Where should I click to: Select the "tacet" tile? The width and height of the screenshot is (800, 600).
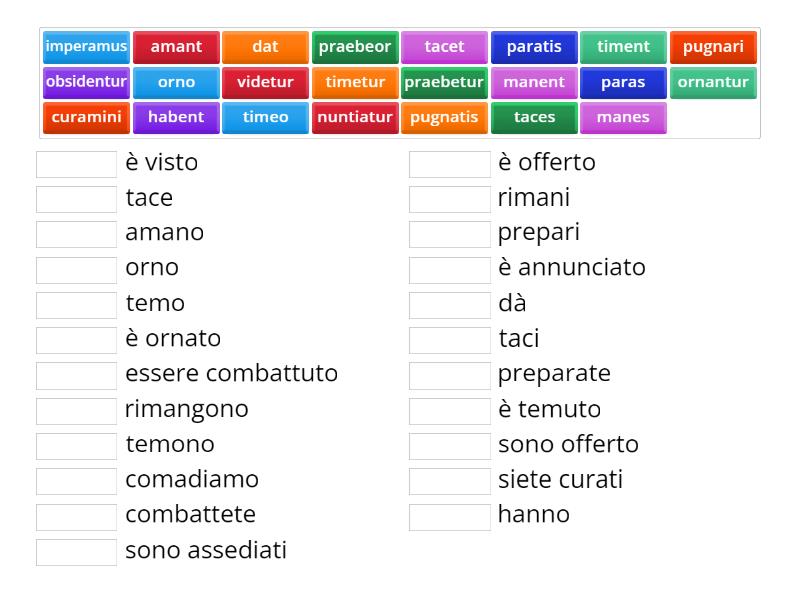[444, 45]
